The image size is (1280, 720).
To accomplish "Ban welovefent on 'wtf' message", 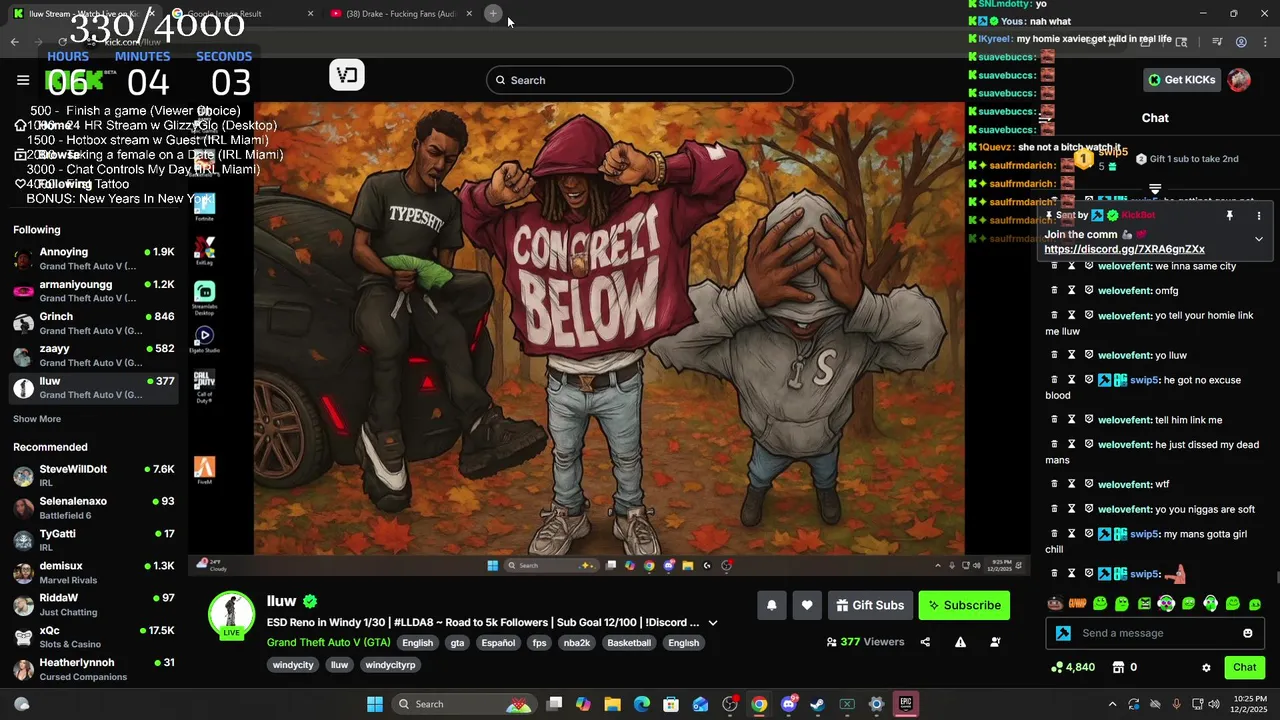I will point(1089,484).
